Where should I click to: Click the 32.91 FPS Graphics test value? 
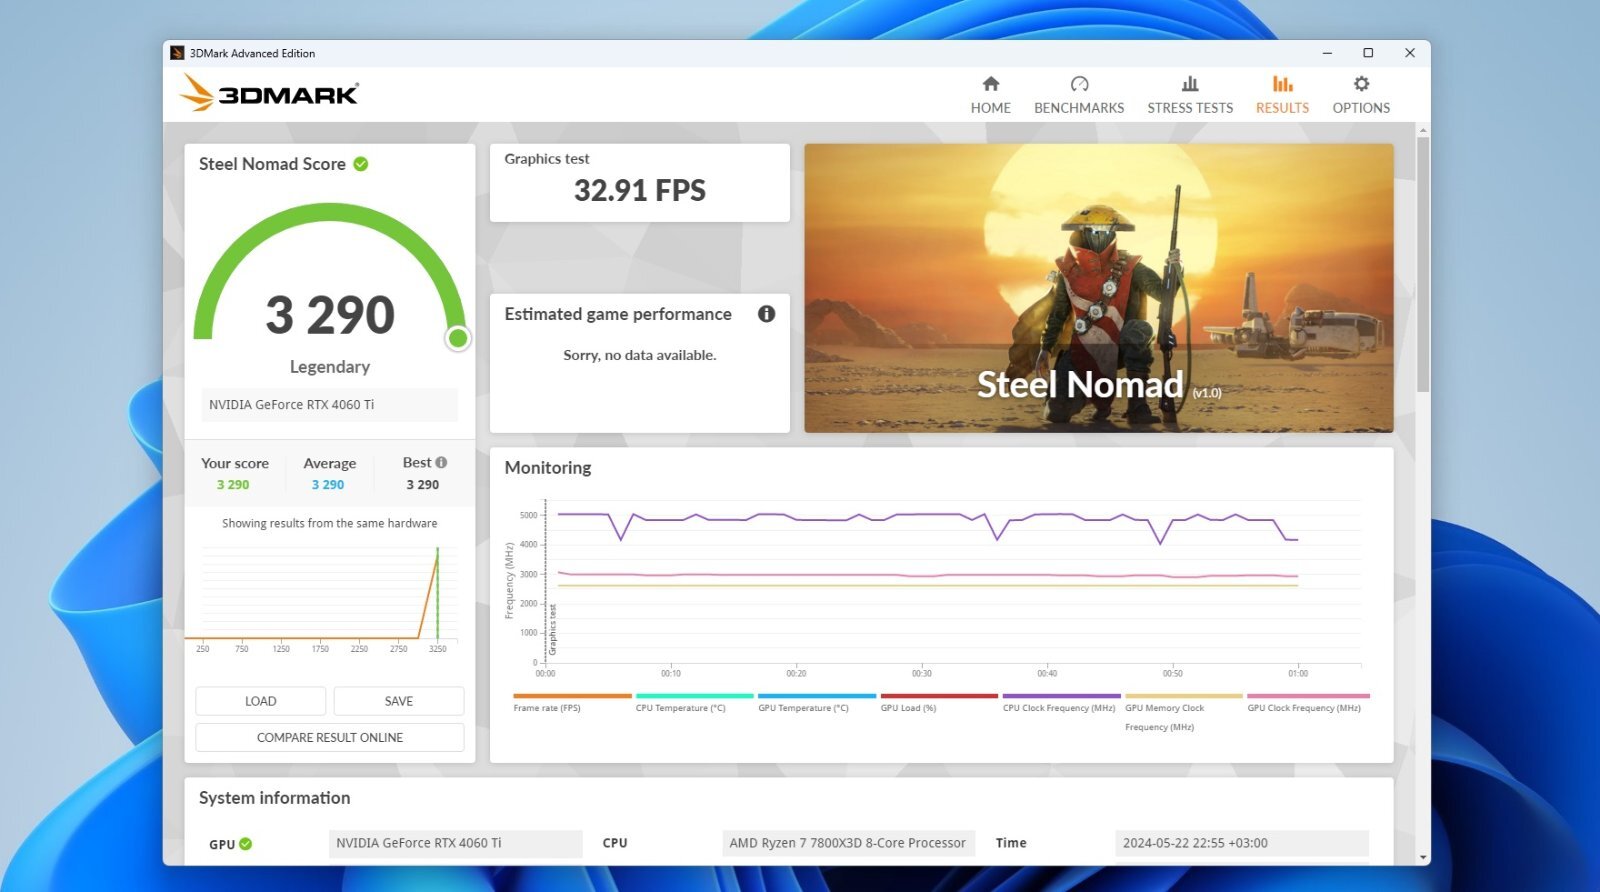[x=640, y=190]
